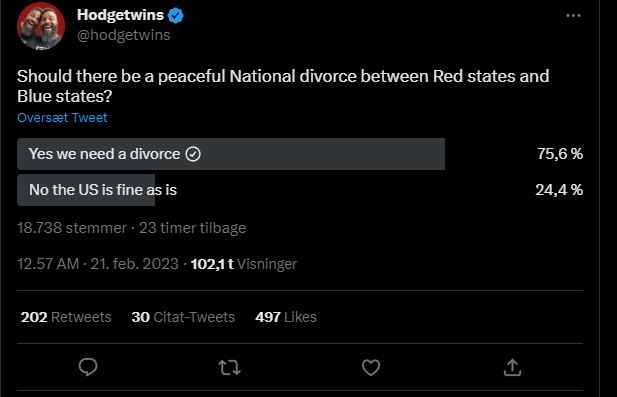This screenshot has width=617, height=397.
Task: Click the checkmark icon on voted option
Action: coord(193,154)
